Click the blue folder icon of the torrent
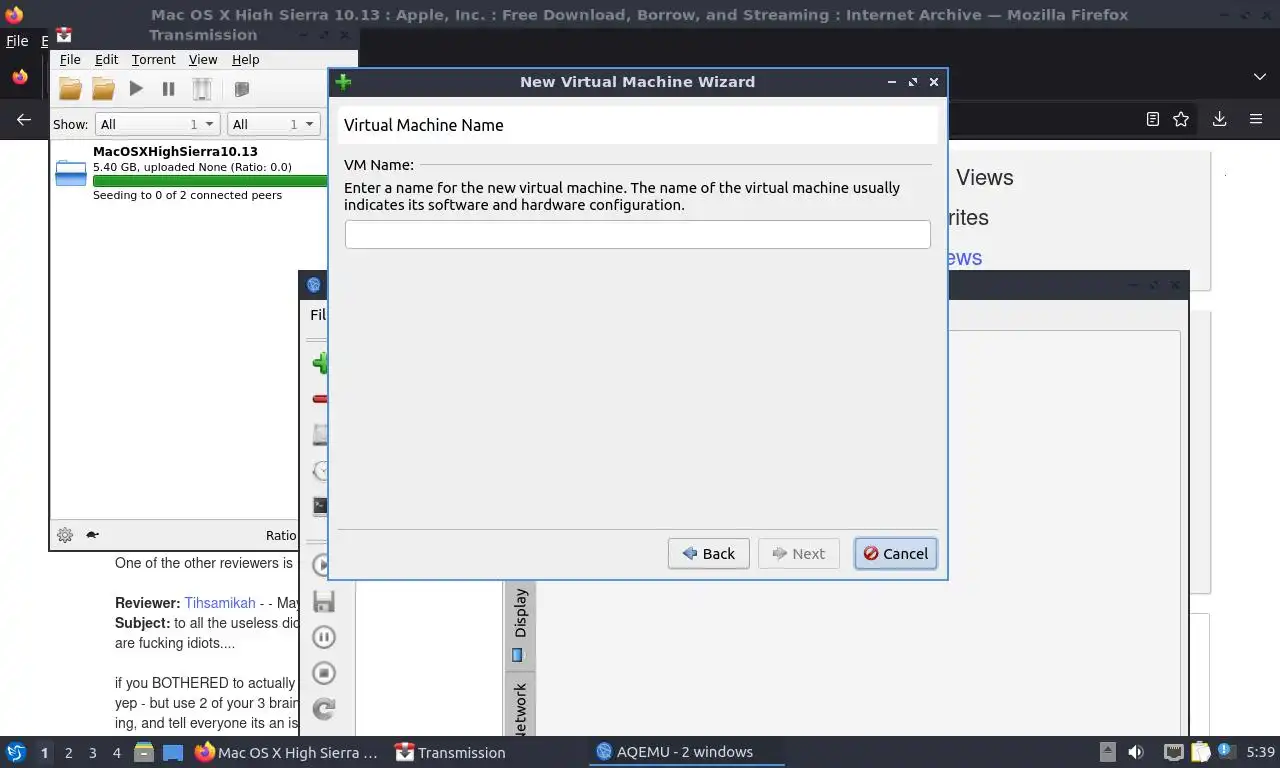The image size is (1280, 768). (x=71, y=173)
